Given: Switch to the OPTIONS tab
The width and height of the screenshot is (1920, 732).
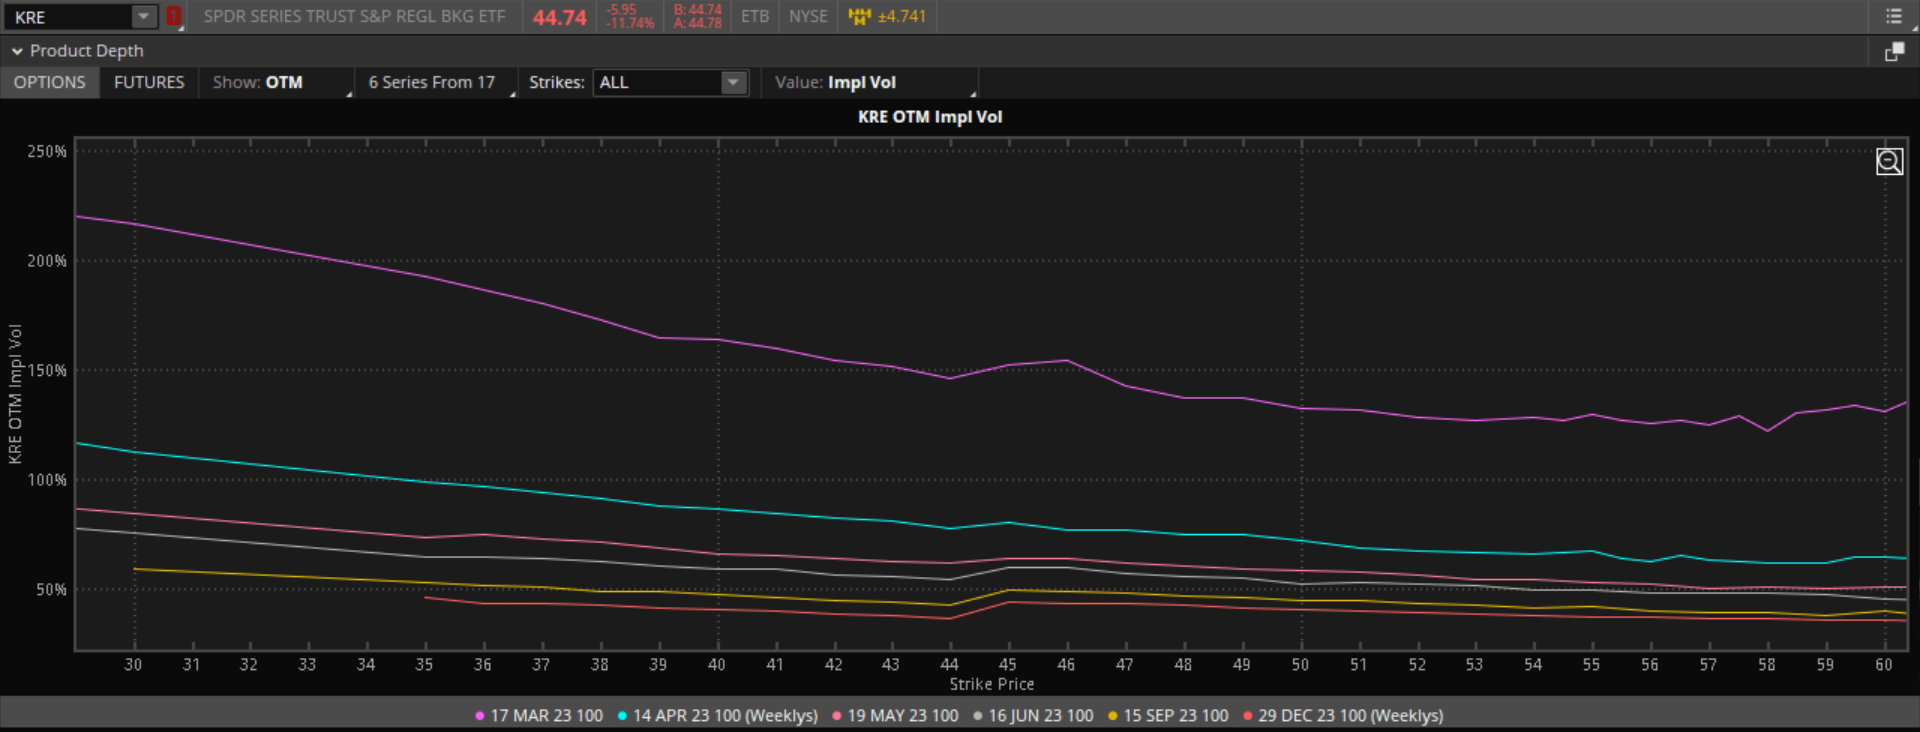Looking at the screenshot, I should pyautogui.click(x=50, y=82).
